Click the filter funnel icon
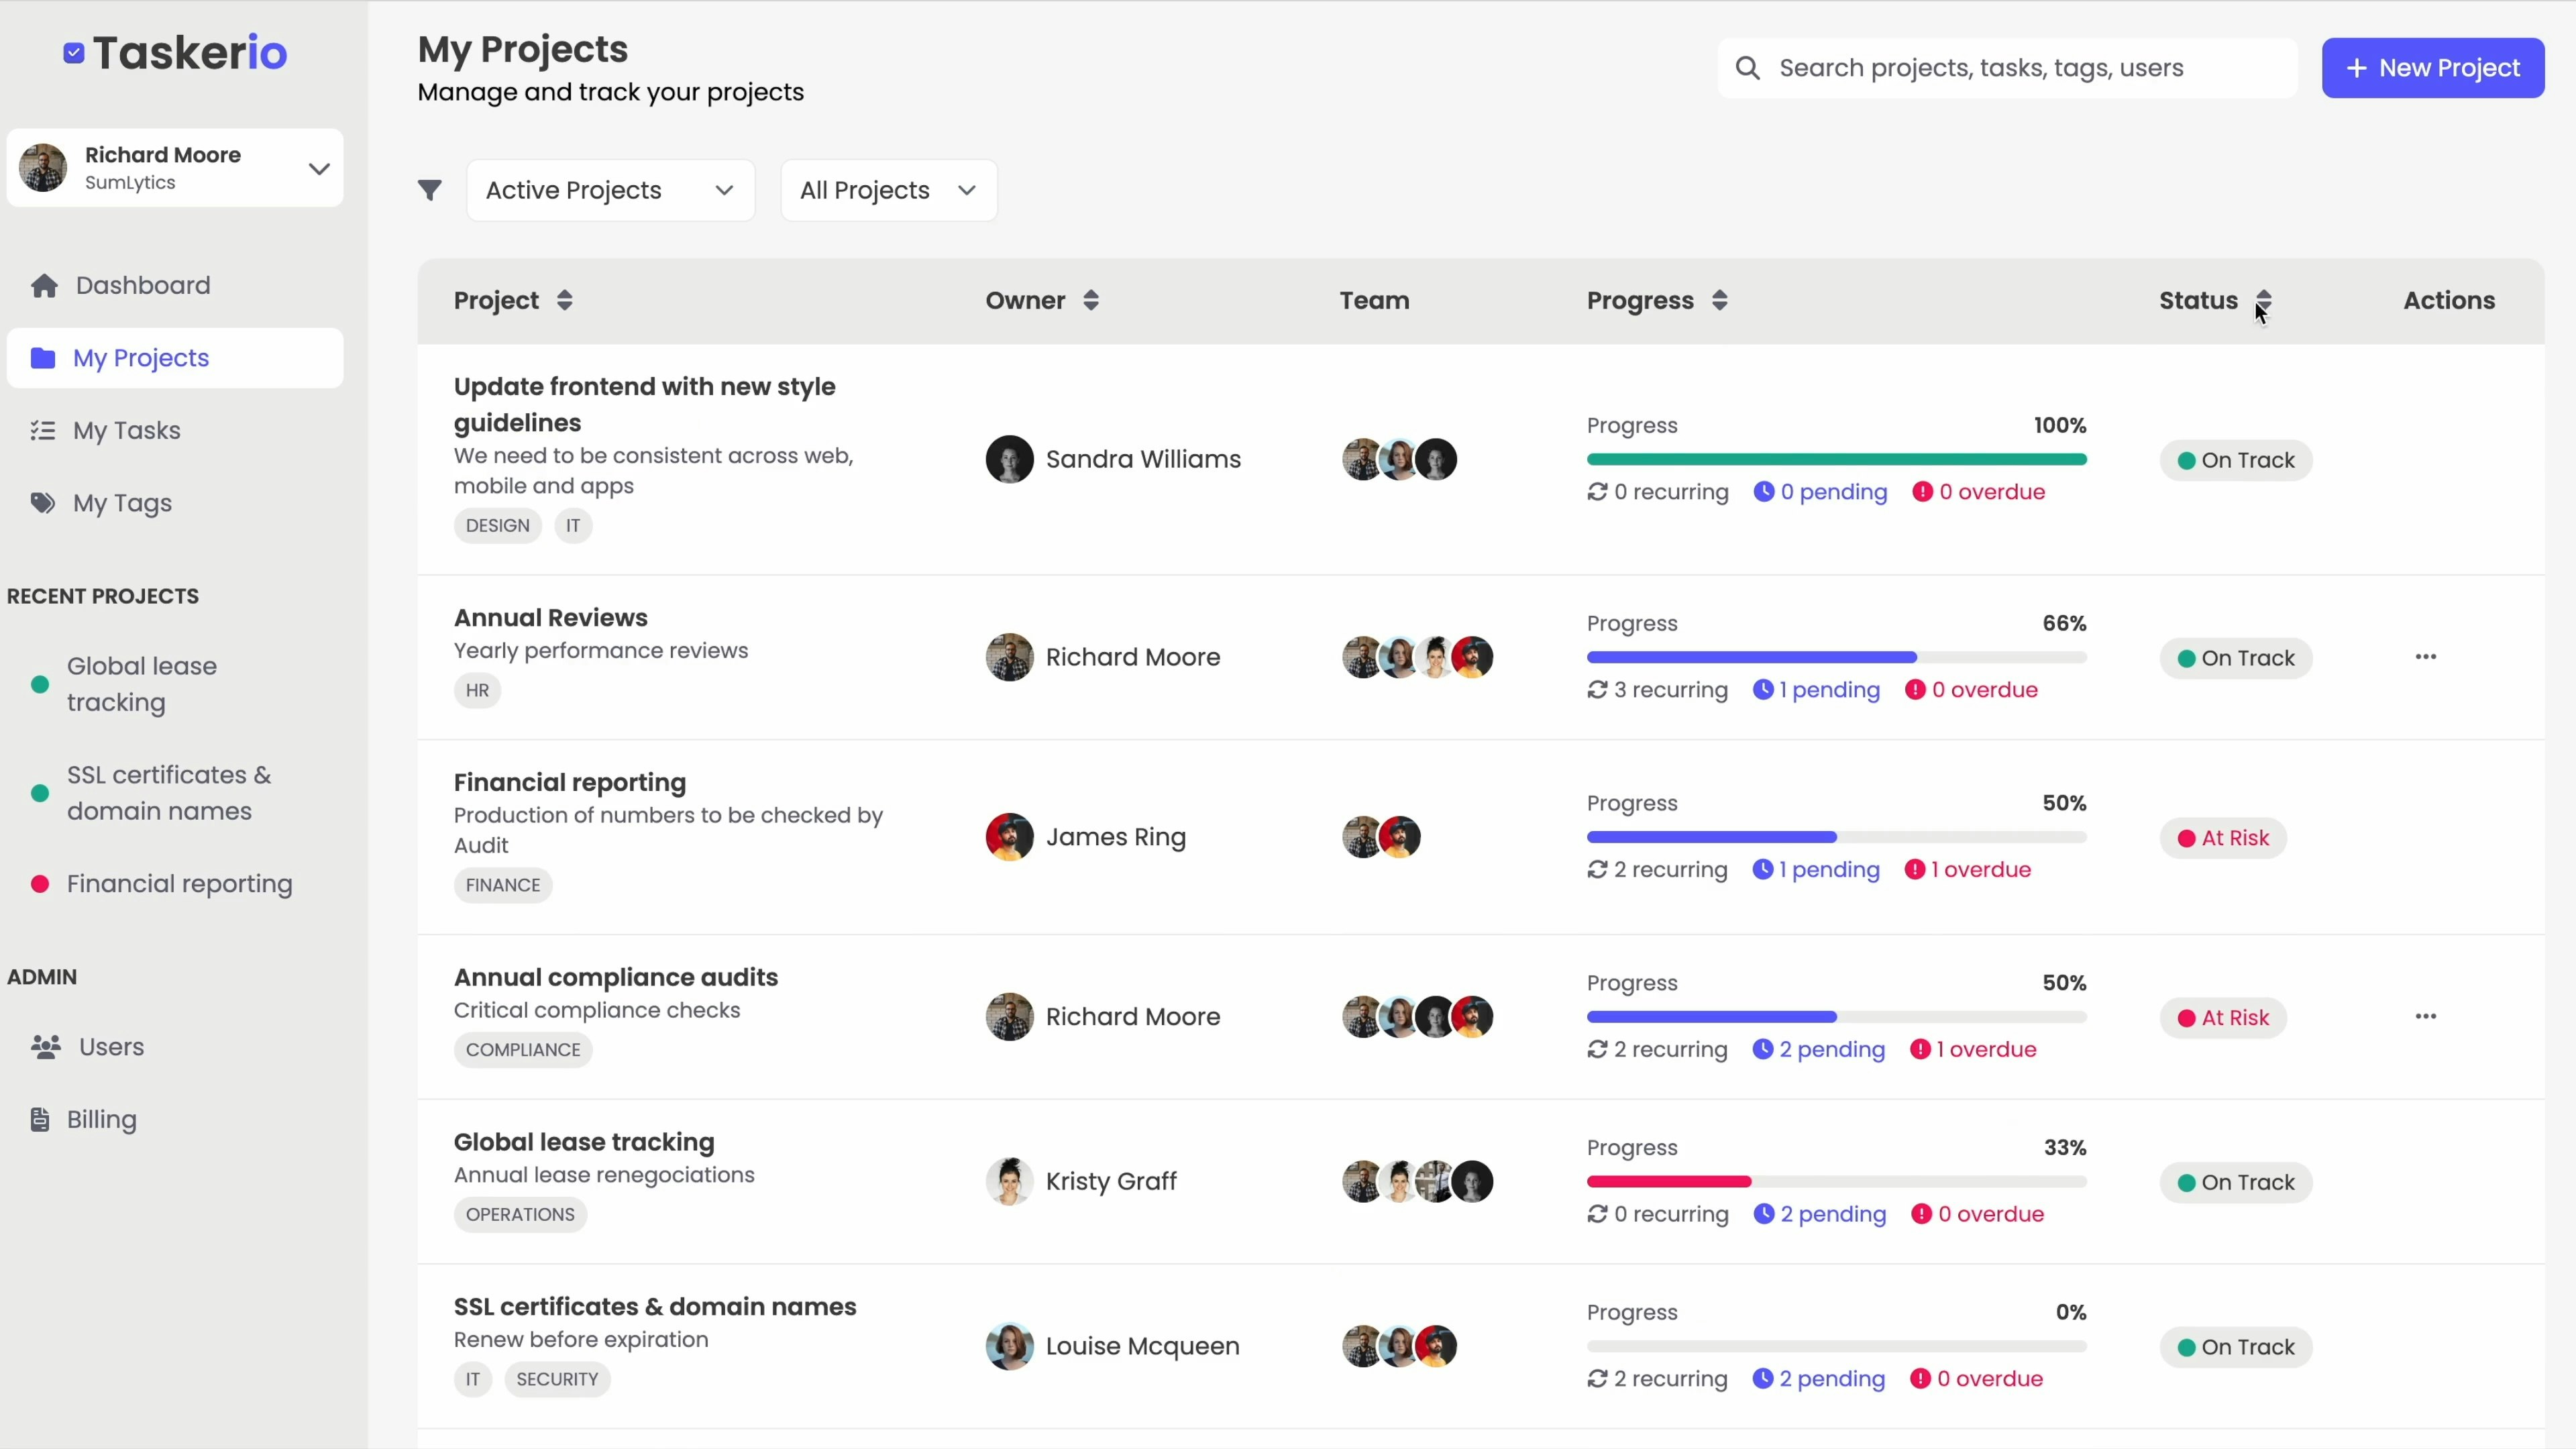Image resolution: width=2576 pixels, height=1449 pixels. 429,190
